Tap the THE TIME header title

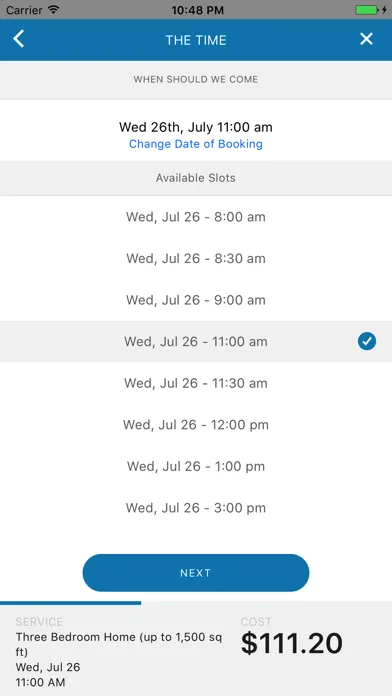196,40
